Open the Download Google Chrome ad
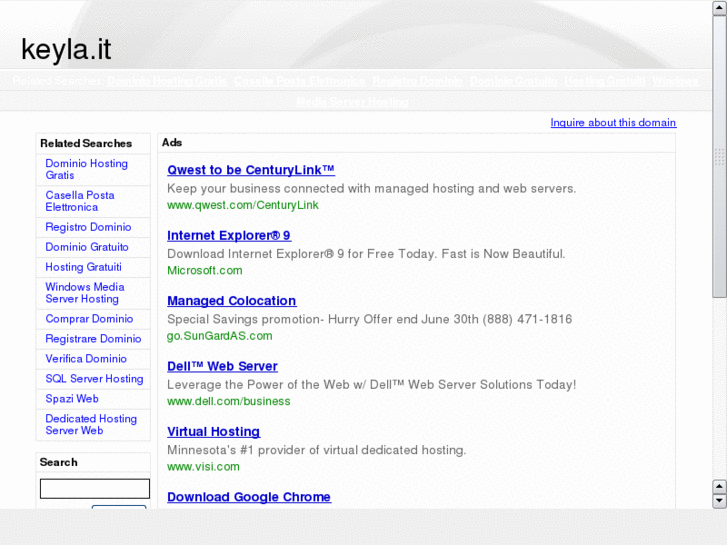The height and width of the screenshot is (545, 727). coord(249,497)
